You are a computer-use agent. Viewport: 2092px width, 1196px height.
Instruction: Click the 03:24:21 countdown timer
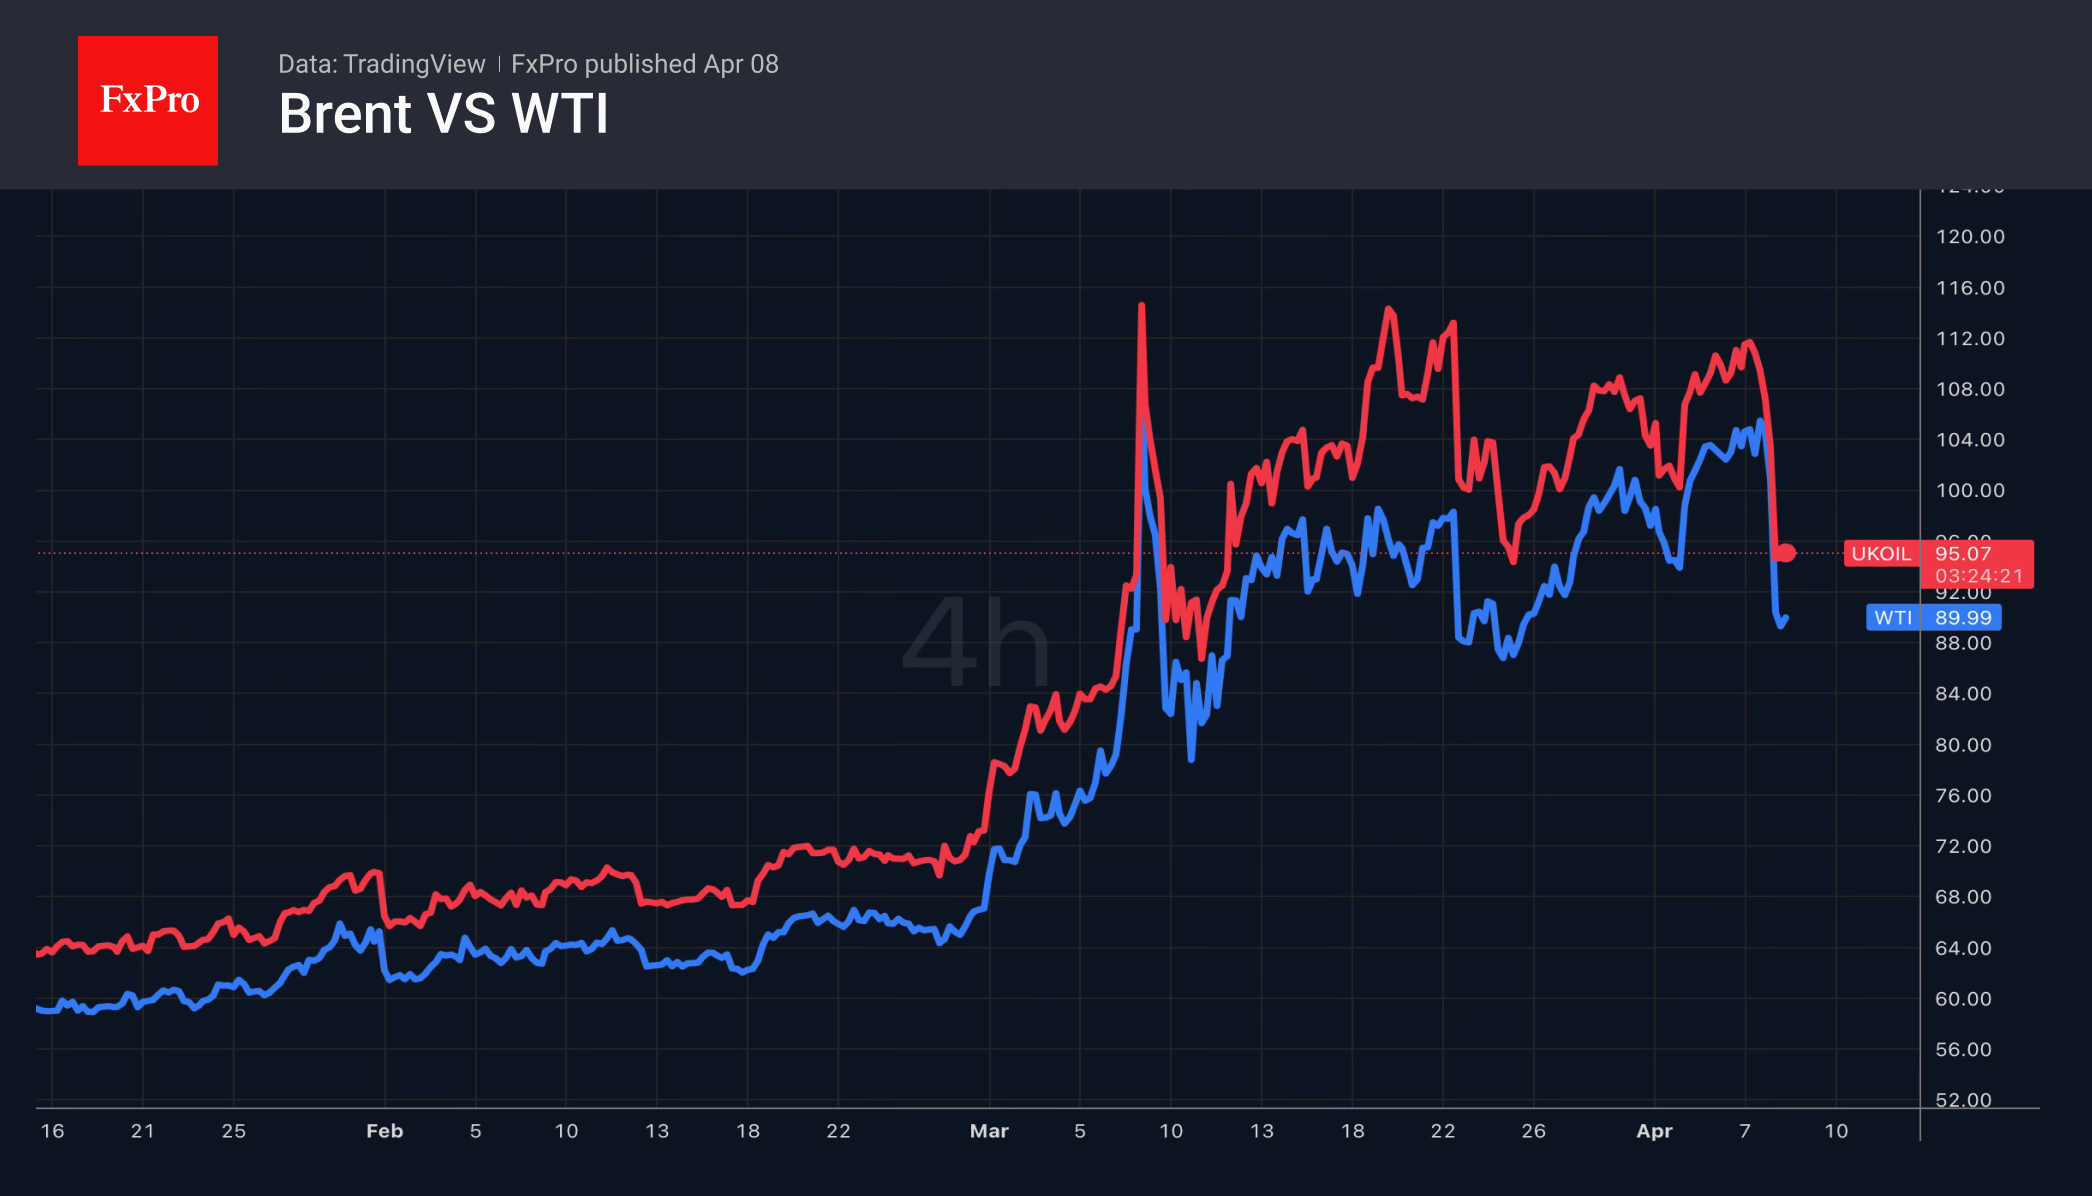coord(1978,576)
